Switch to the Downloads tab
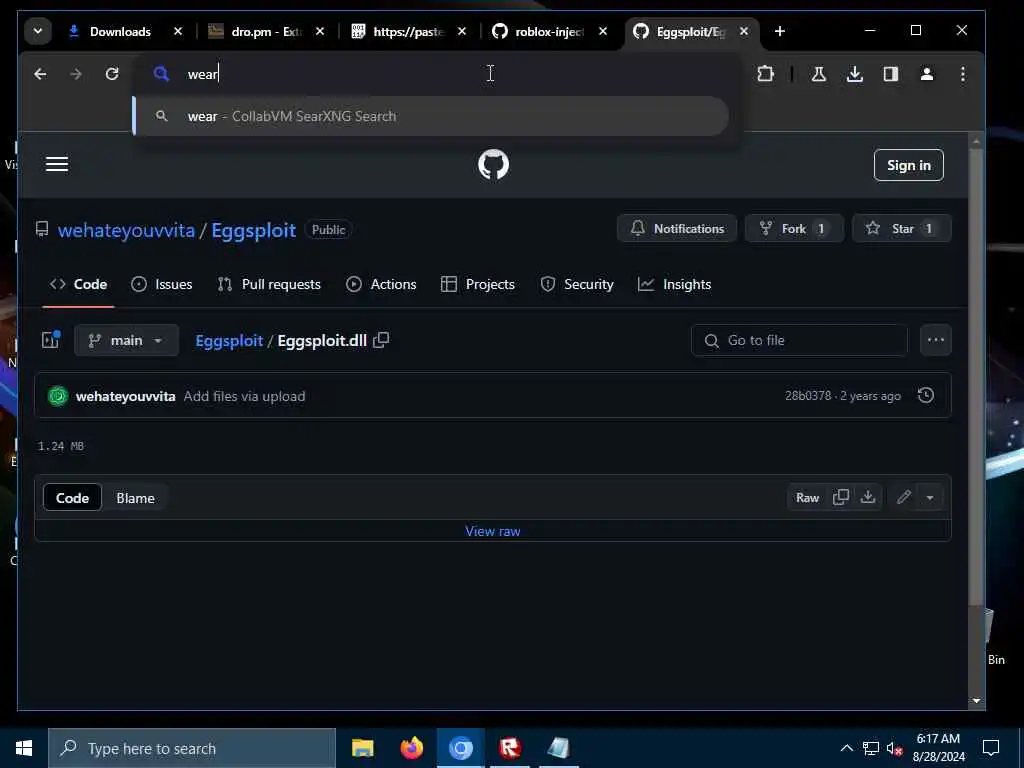This screenshot has width=1024, height=768. point(120,31)
